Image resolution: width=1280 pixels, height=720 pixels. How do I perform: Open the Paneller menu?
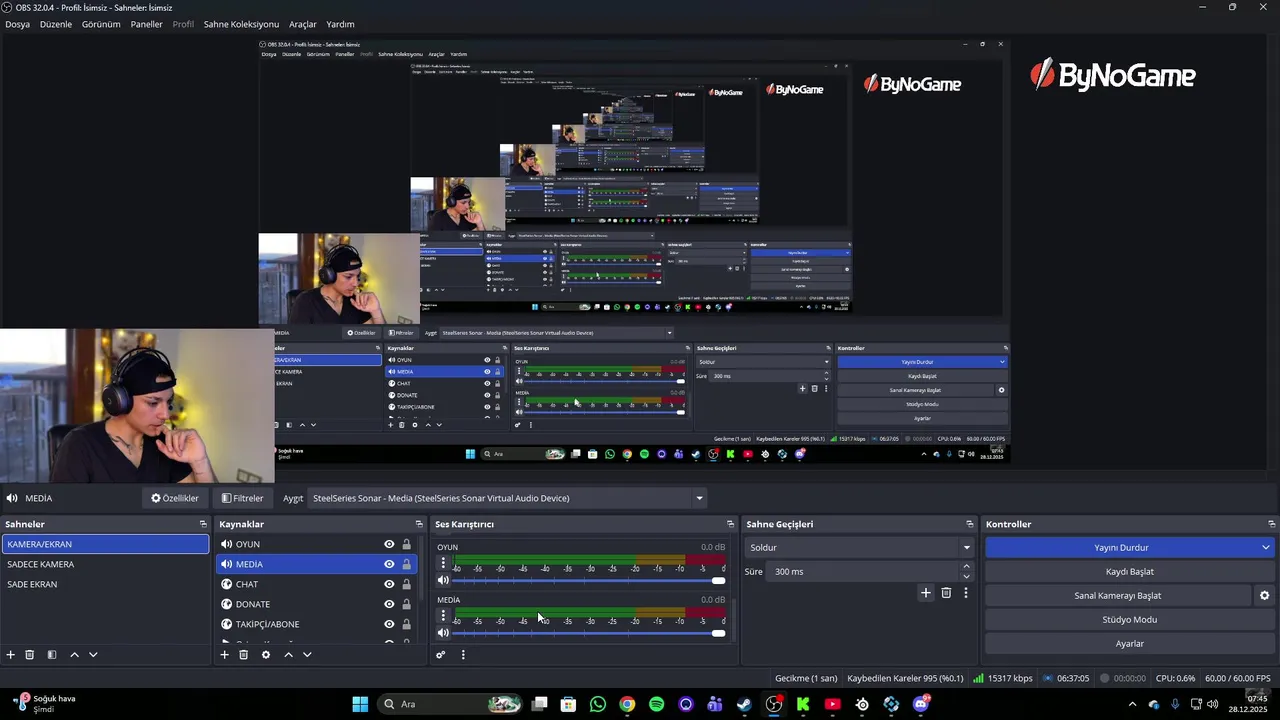(x=146, y=24)
